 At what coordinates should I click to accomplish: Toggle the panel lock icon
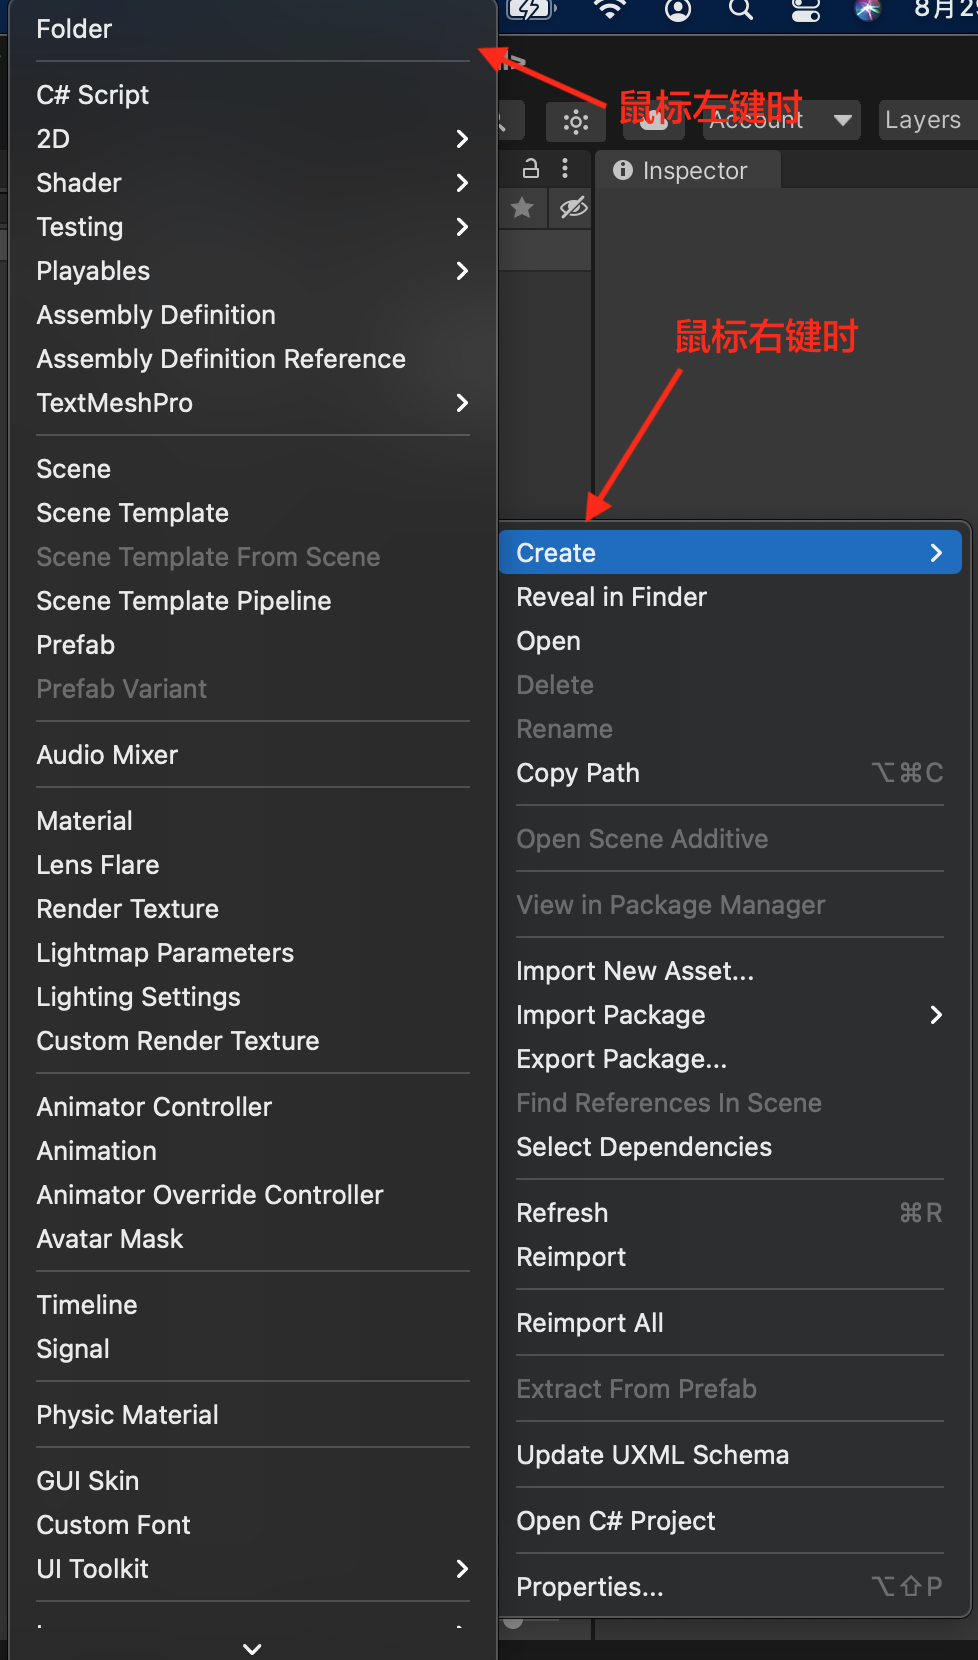coord(532,168)
